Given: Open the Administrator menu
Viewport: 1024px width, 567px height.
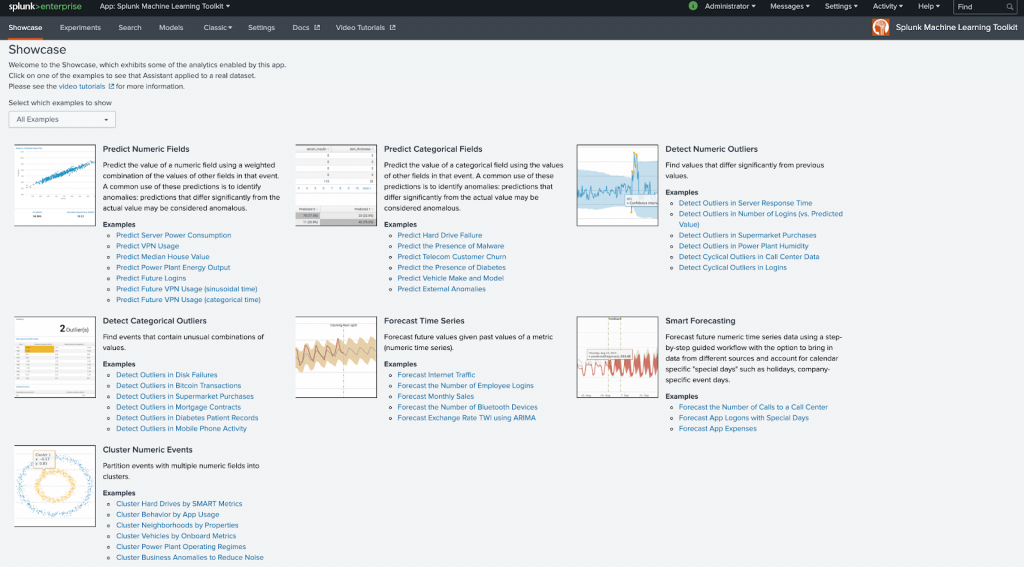Looking at the screenshot, I should 730,6.
